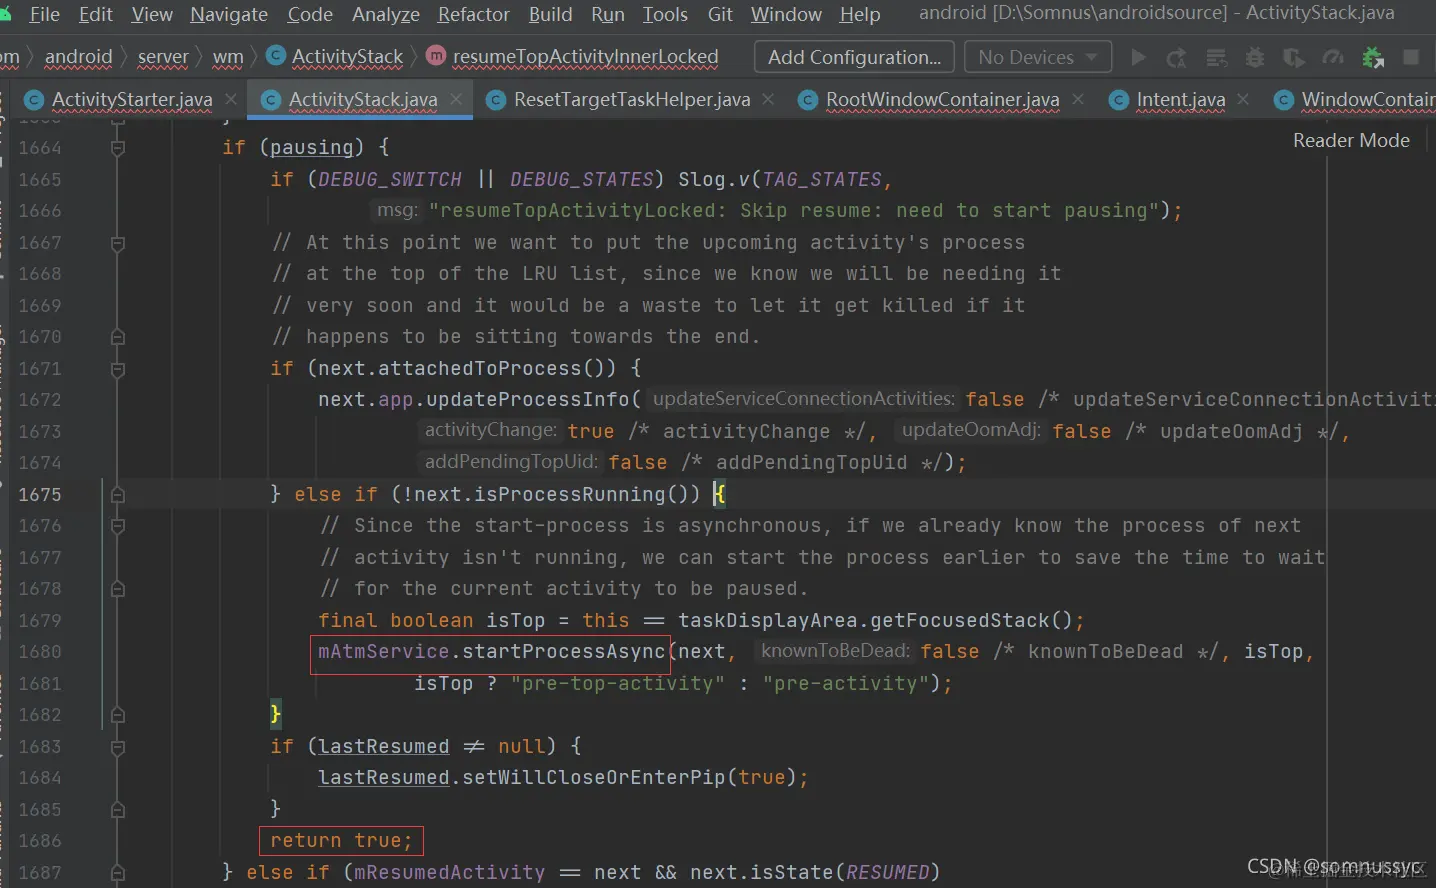Open the Refactor menu

474,14
